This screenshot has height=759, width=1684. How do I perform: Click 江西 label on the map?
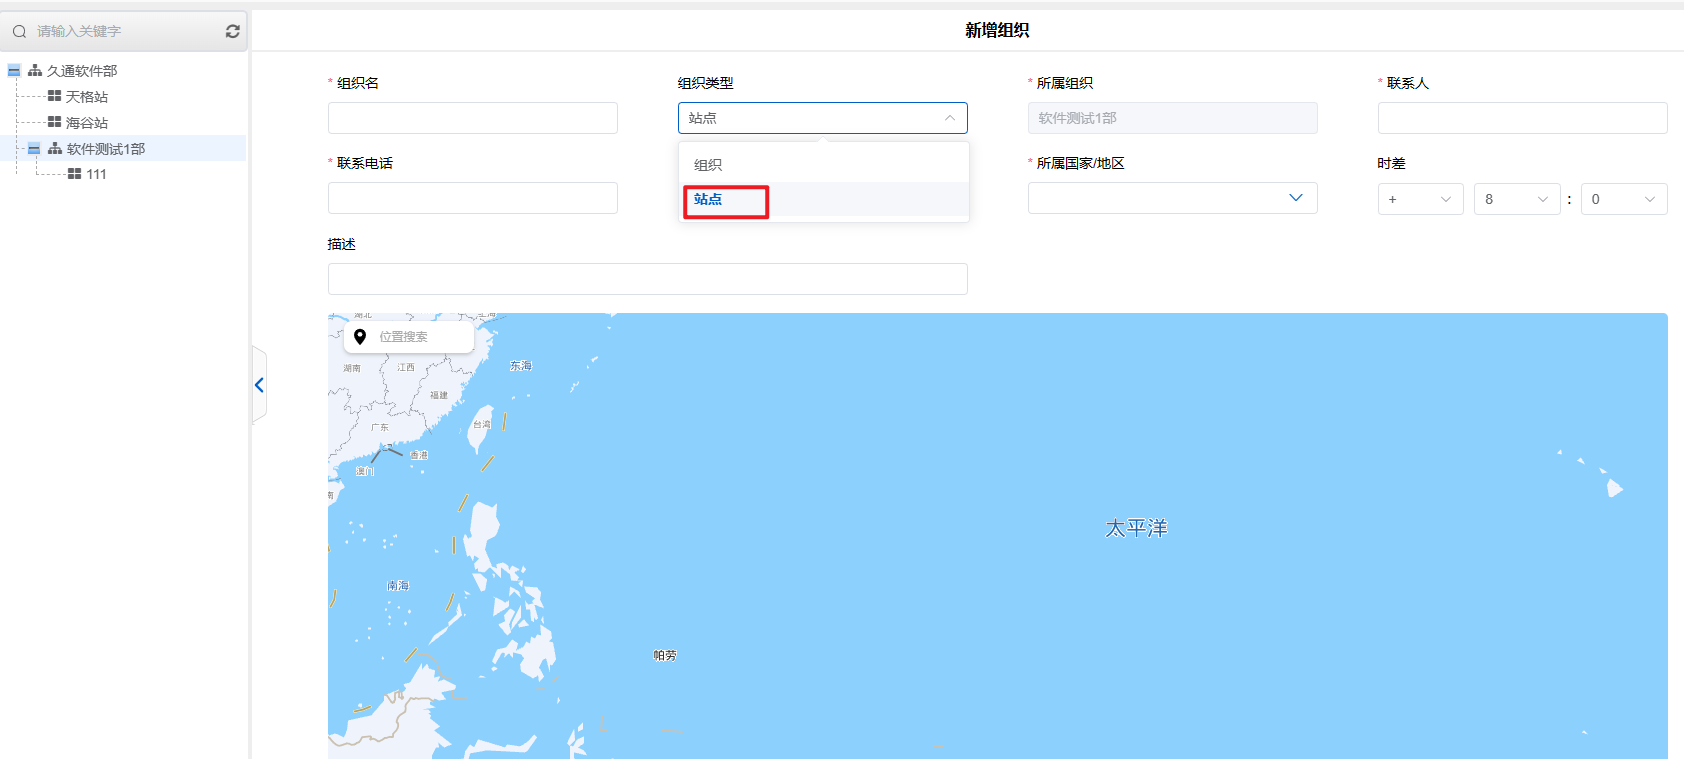coord(406,367)
